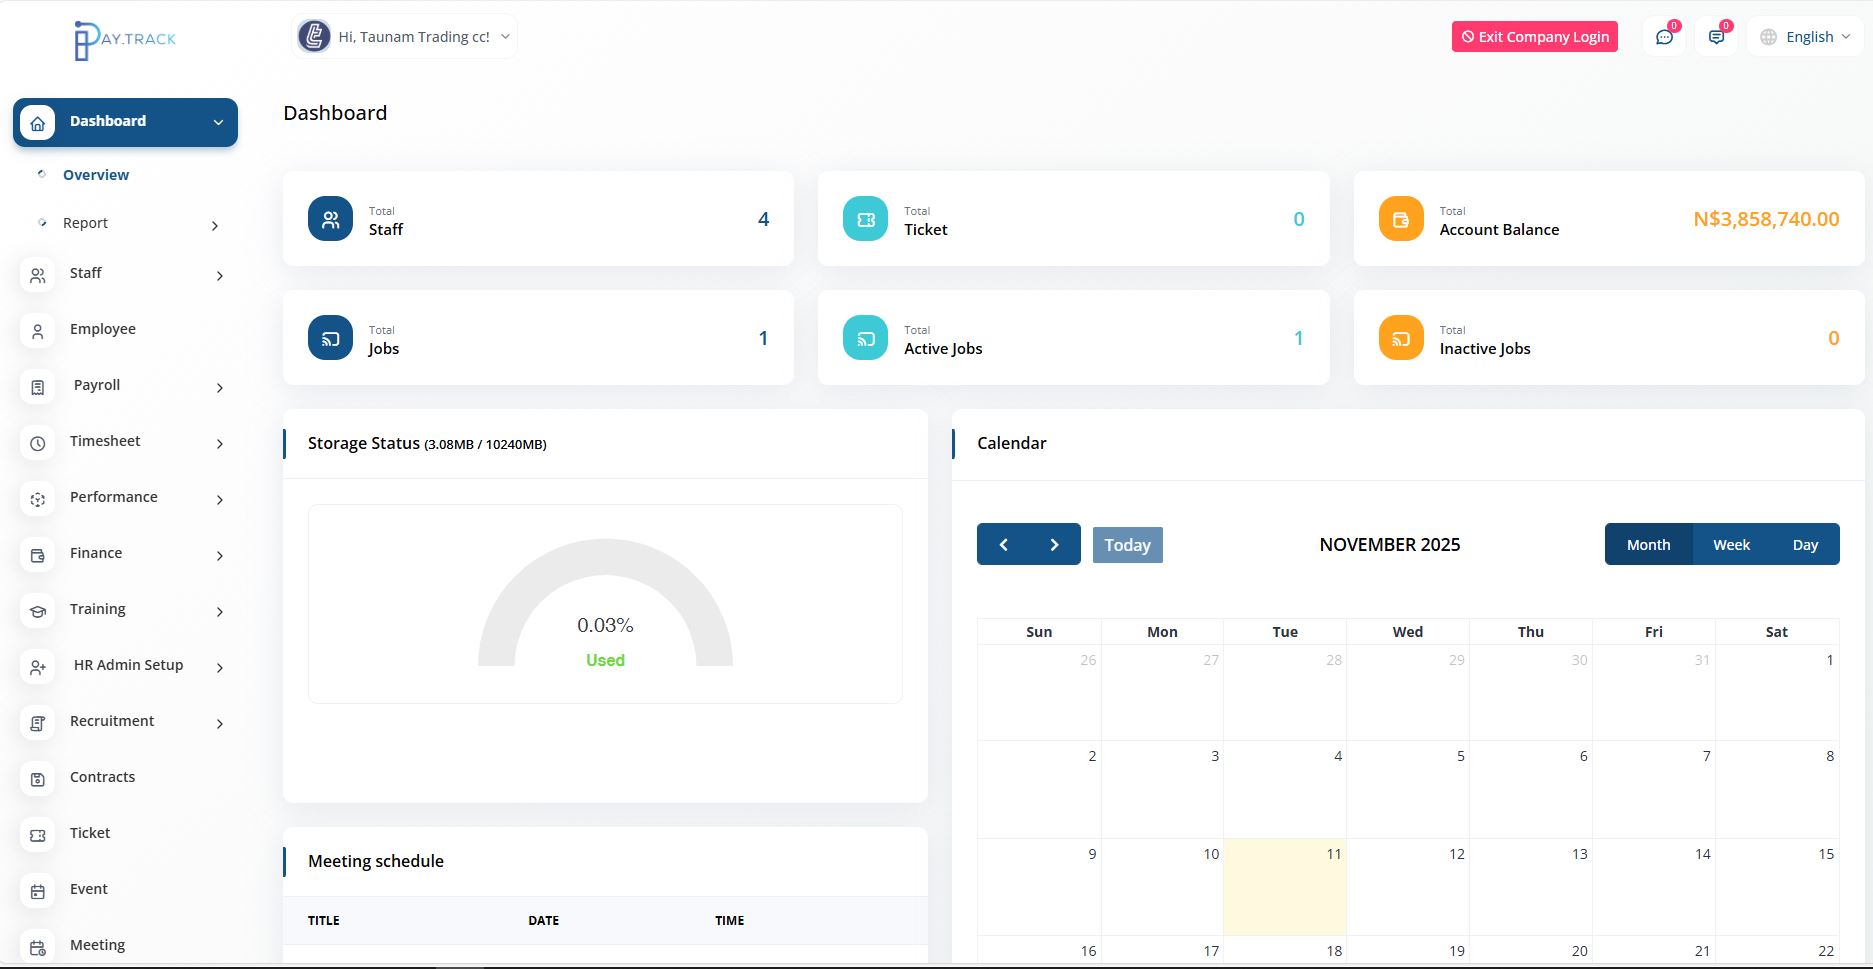Click the Employee sidebar icon

click(38, 330)
